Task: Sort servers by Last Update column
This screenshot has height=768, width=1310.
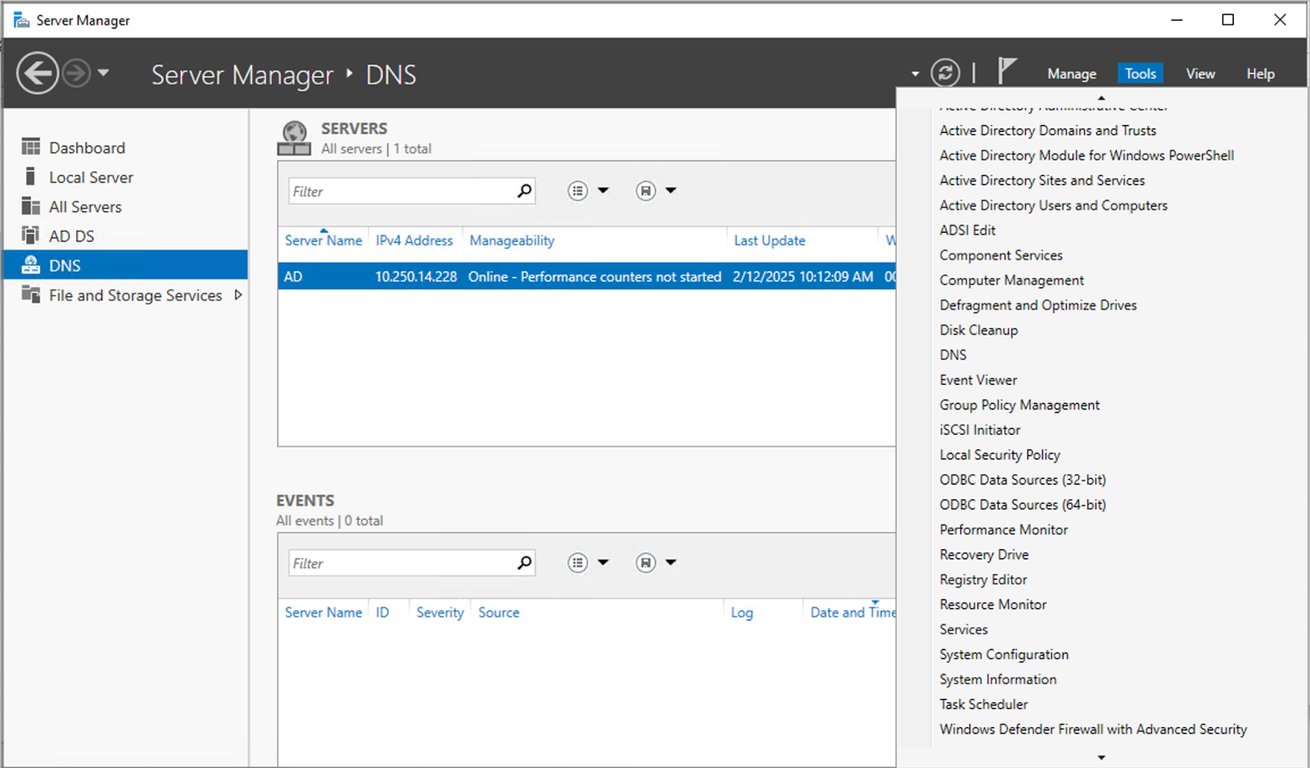Action: click(x=769, y=240)
